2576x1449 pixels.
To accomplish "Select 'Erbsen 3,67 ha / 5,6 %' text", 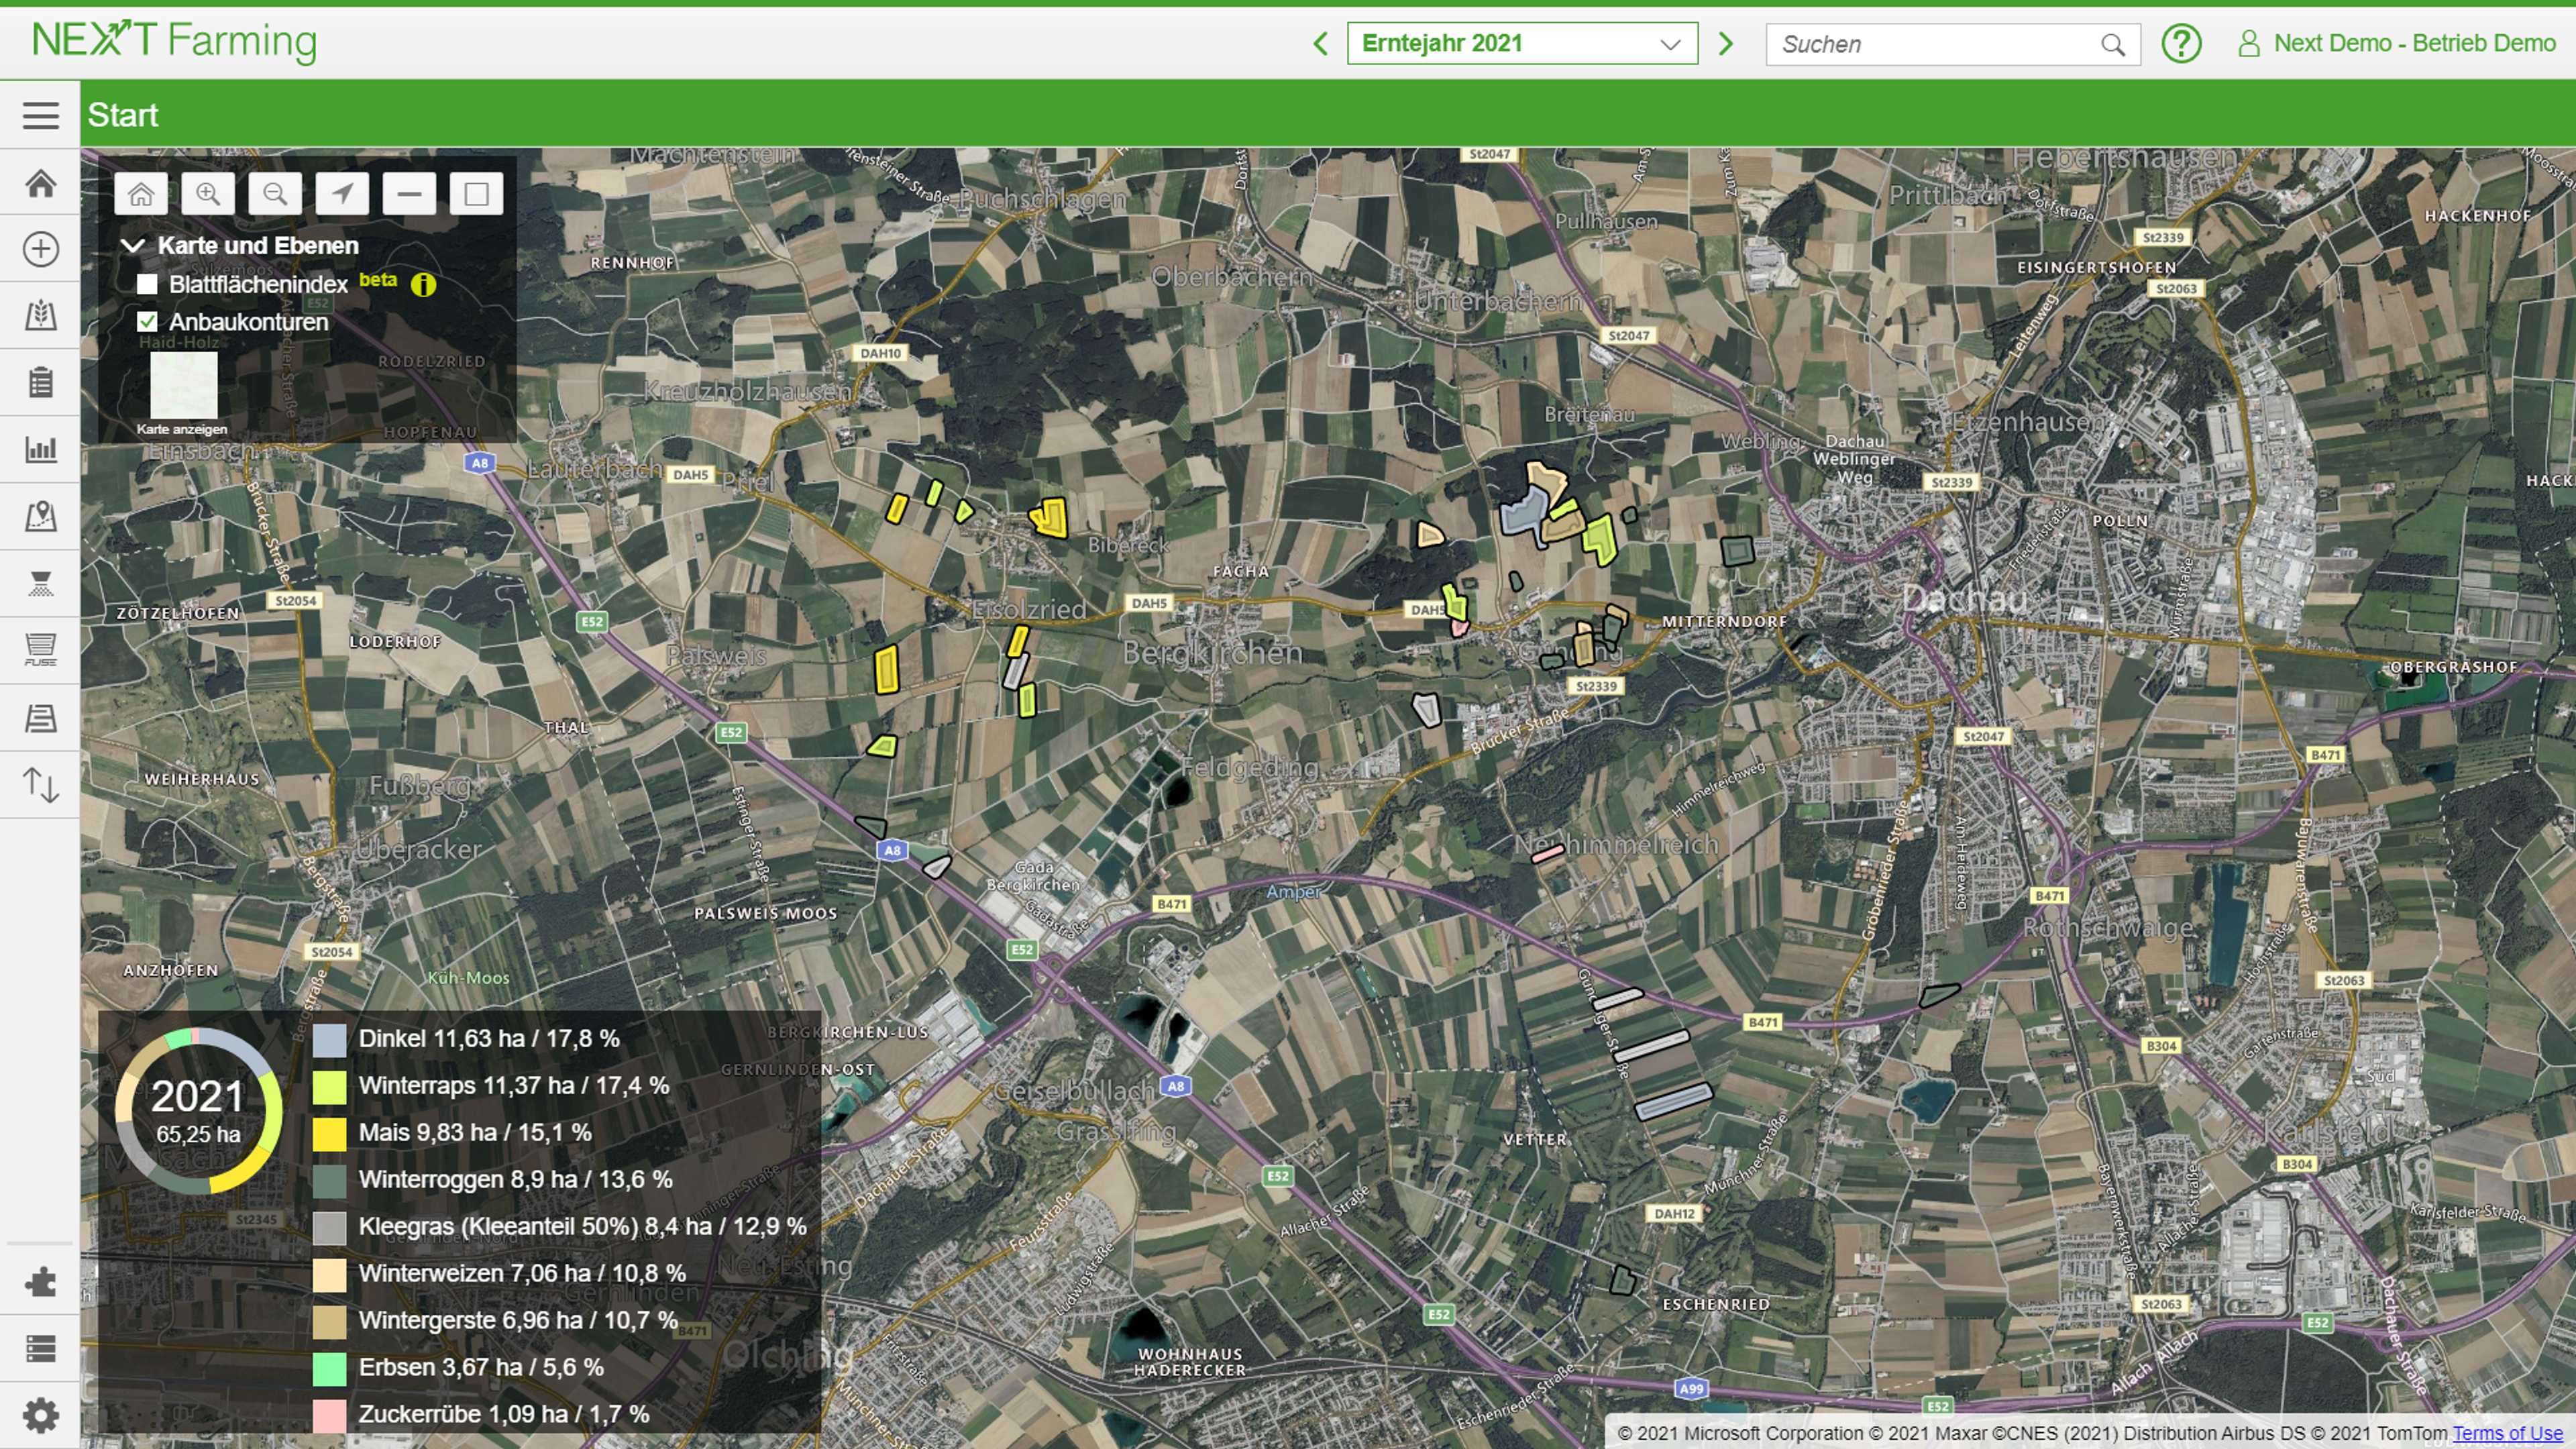I will [481, 1367].
